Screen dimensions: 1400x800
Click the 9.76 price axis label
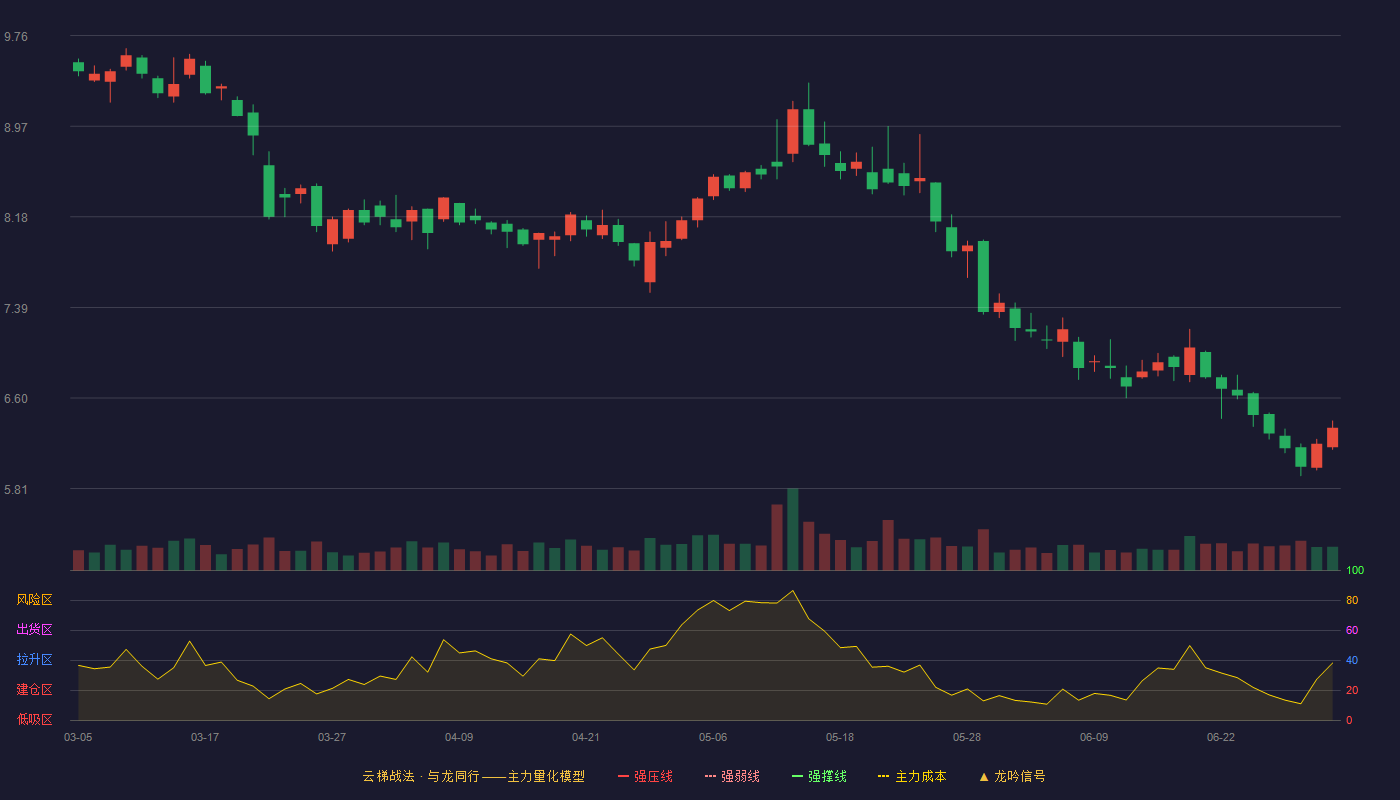pyautogui.click(x=16, y=37)
